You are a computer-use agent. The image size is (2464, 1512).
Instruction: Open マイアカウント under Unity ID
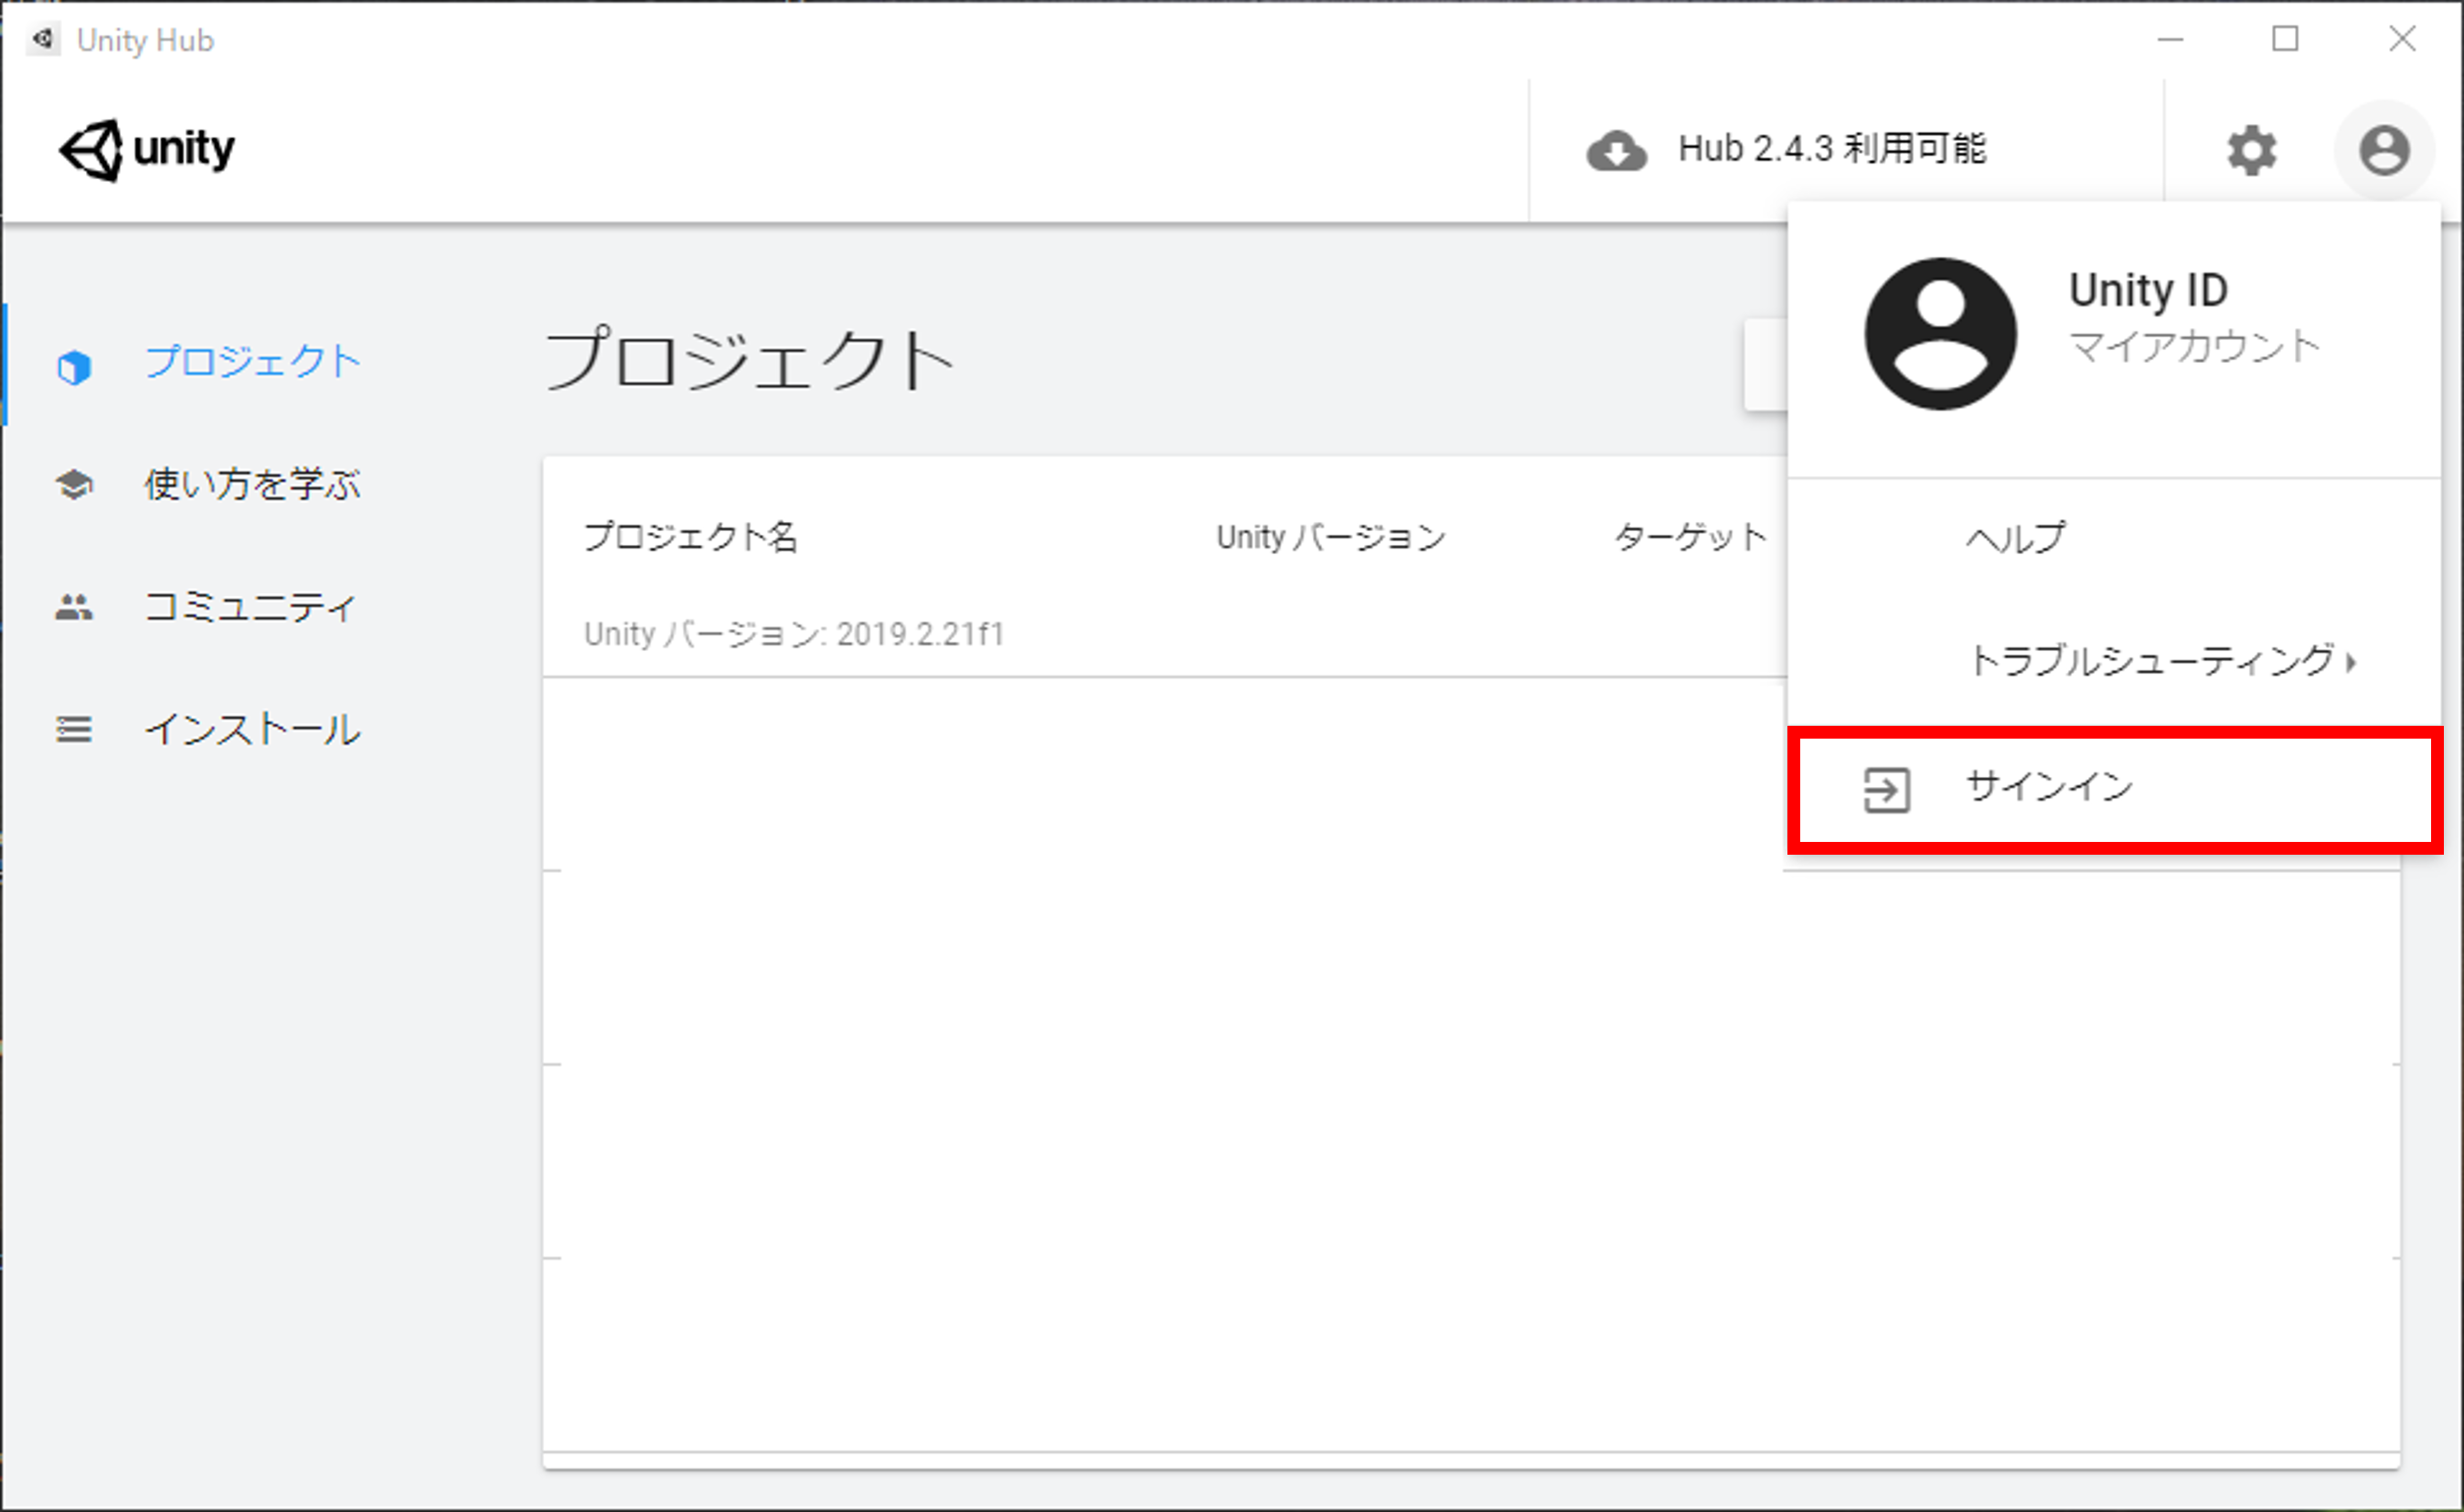click(x=2195, y=347)
